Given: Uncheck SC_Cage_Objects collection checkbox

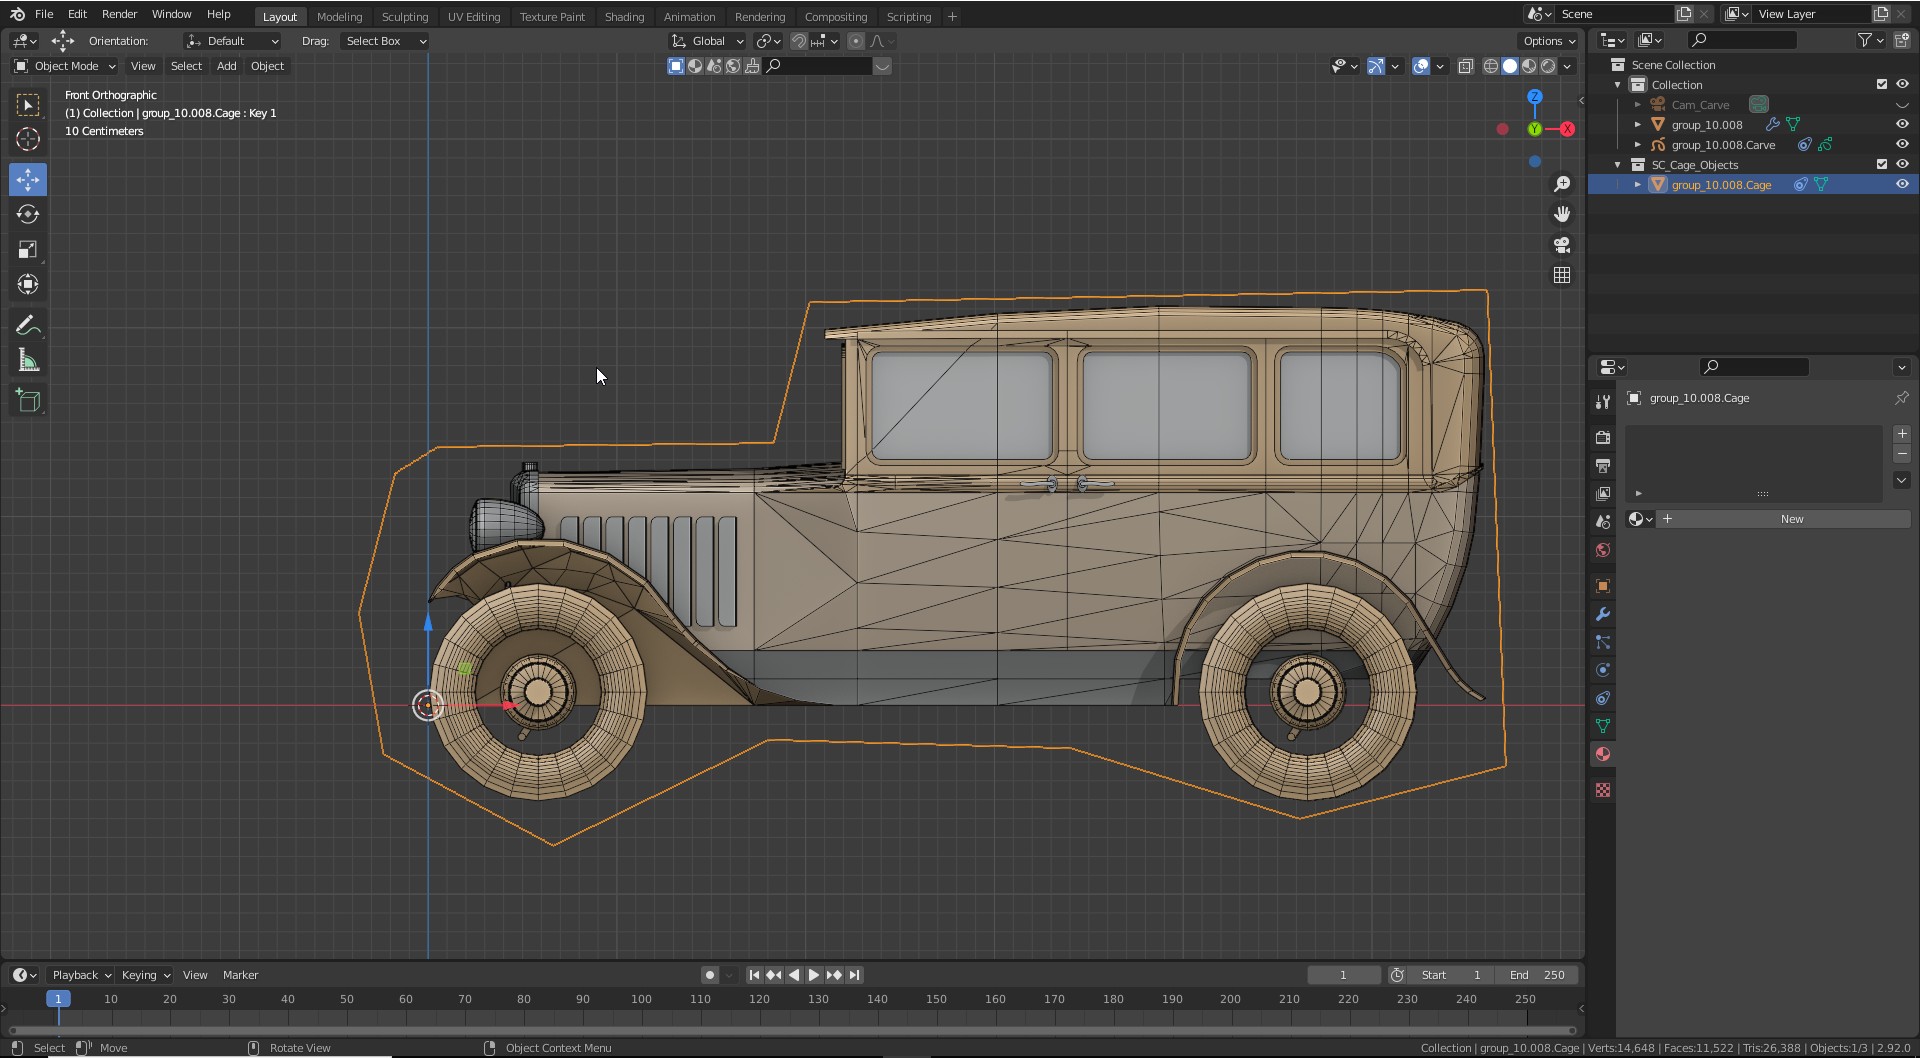Looking at the screenshot, I should coord(1882,164).
